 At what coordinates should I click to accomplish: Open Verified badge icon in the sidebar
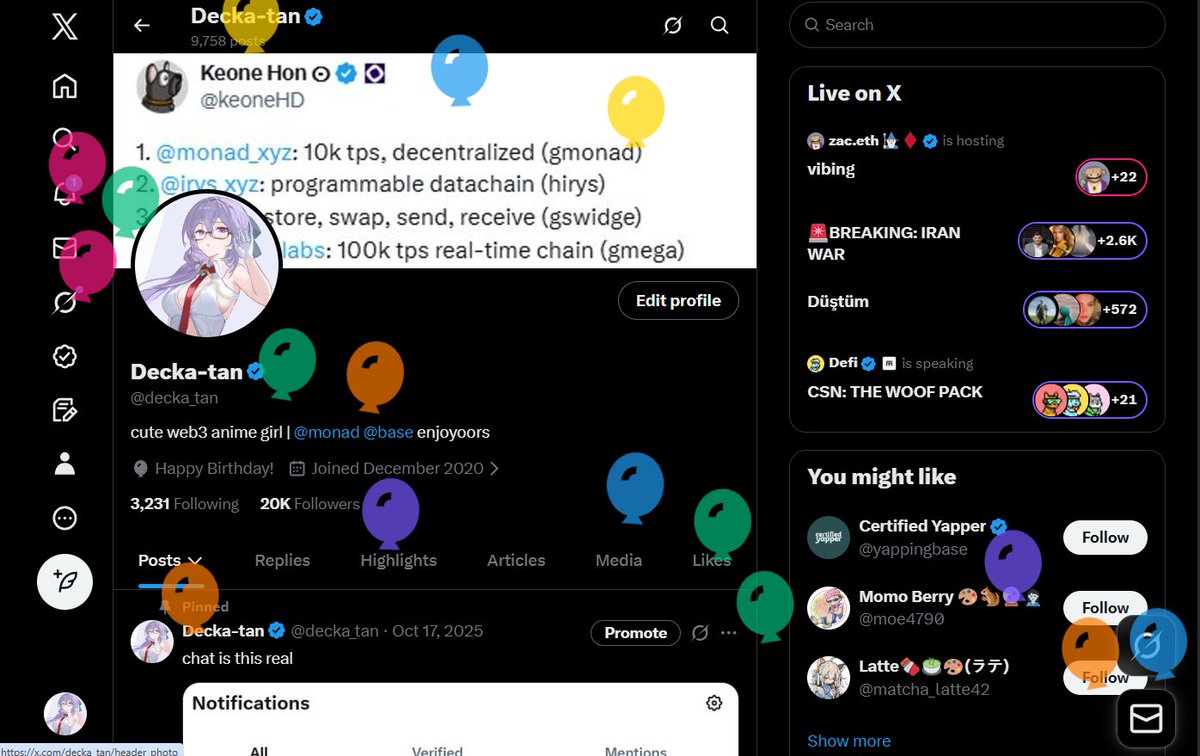(x=64, y=356)
